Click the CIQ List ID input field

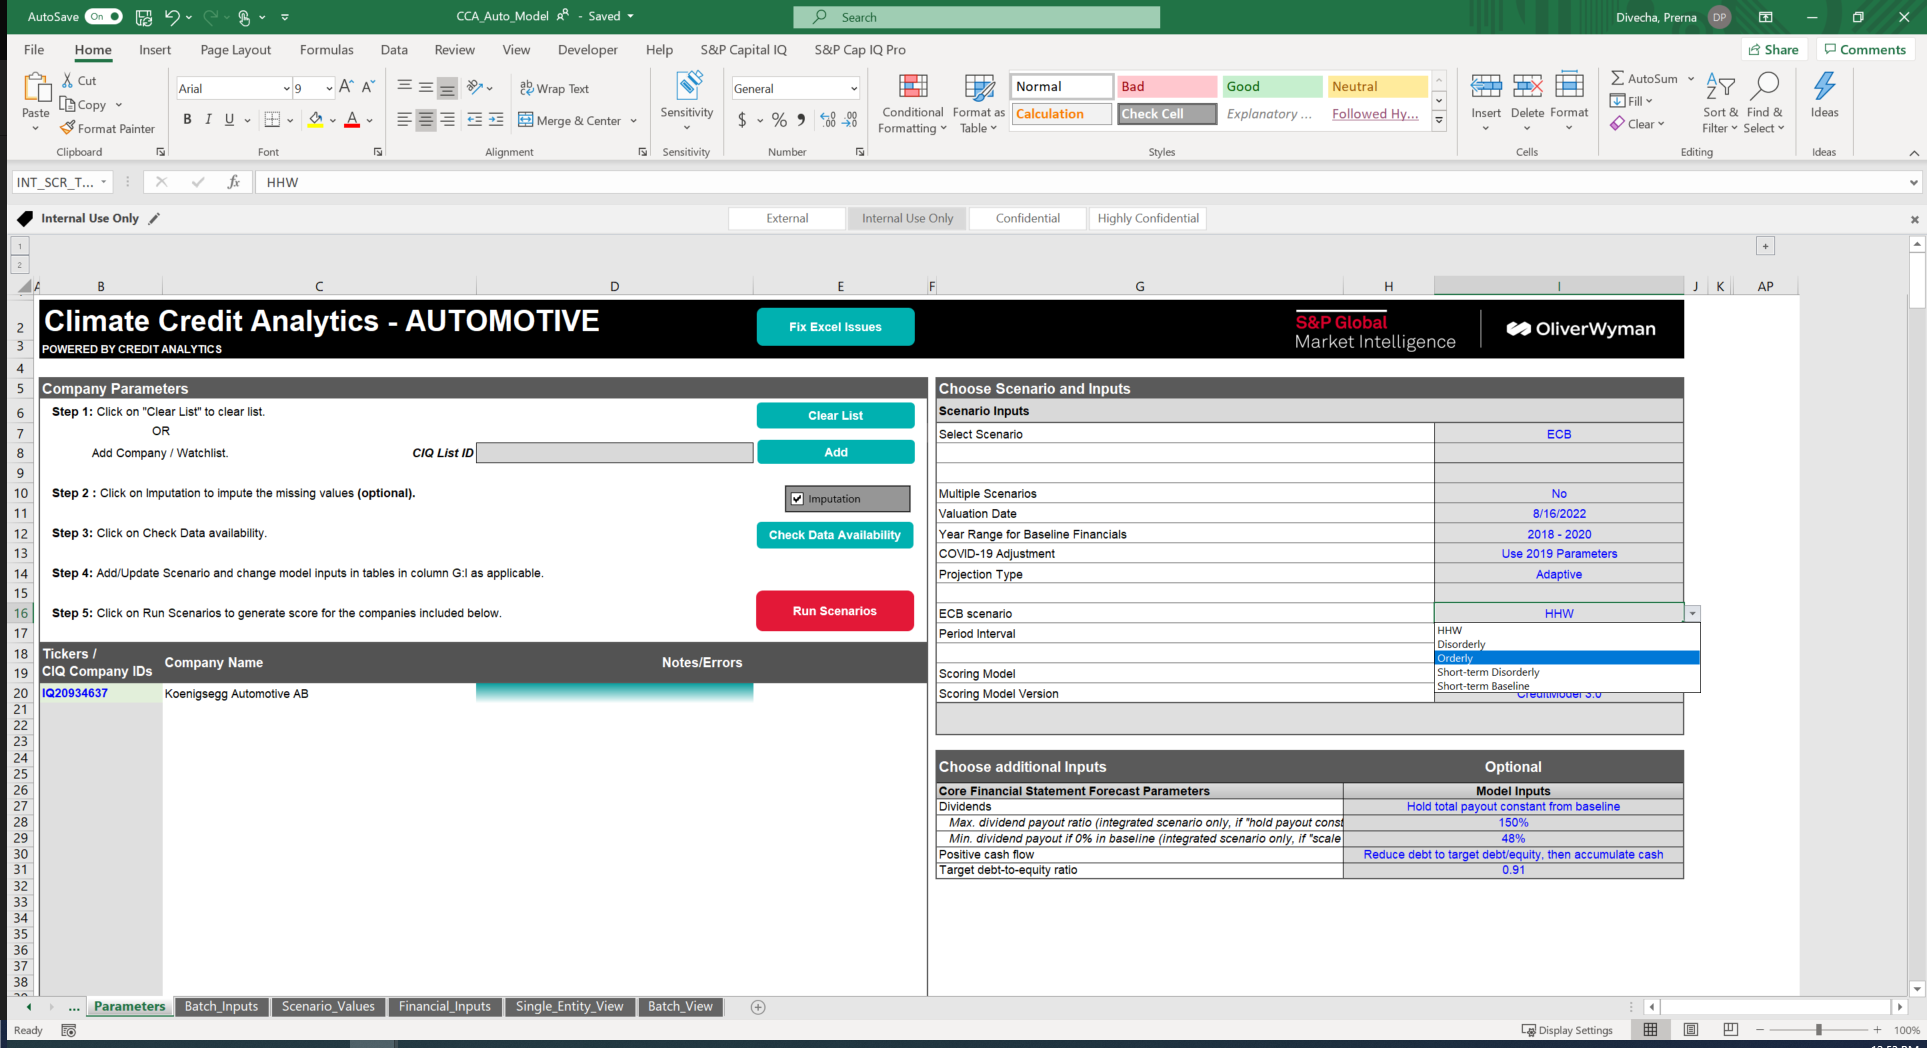(614, 453)
